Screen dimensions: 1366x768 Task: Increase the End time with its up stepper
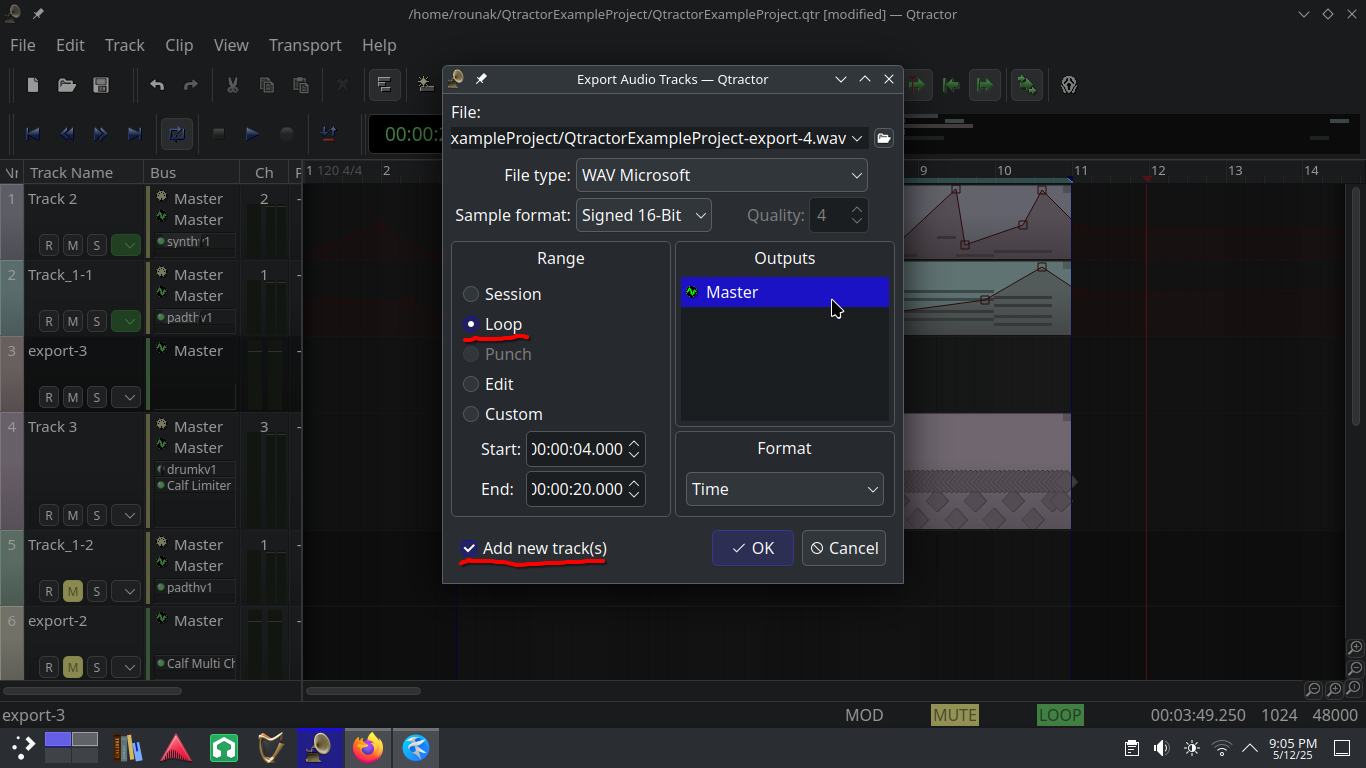tap(634, 483)
